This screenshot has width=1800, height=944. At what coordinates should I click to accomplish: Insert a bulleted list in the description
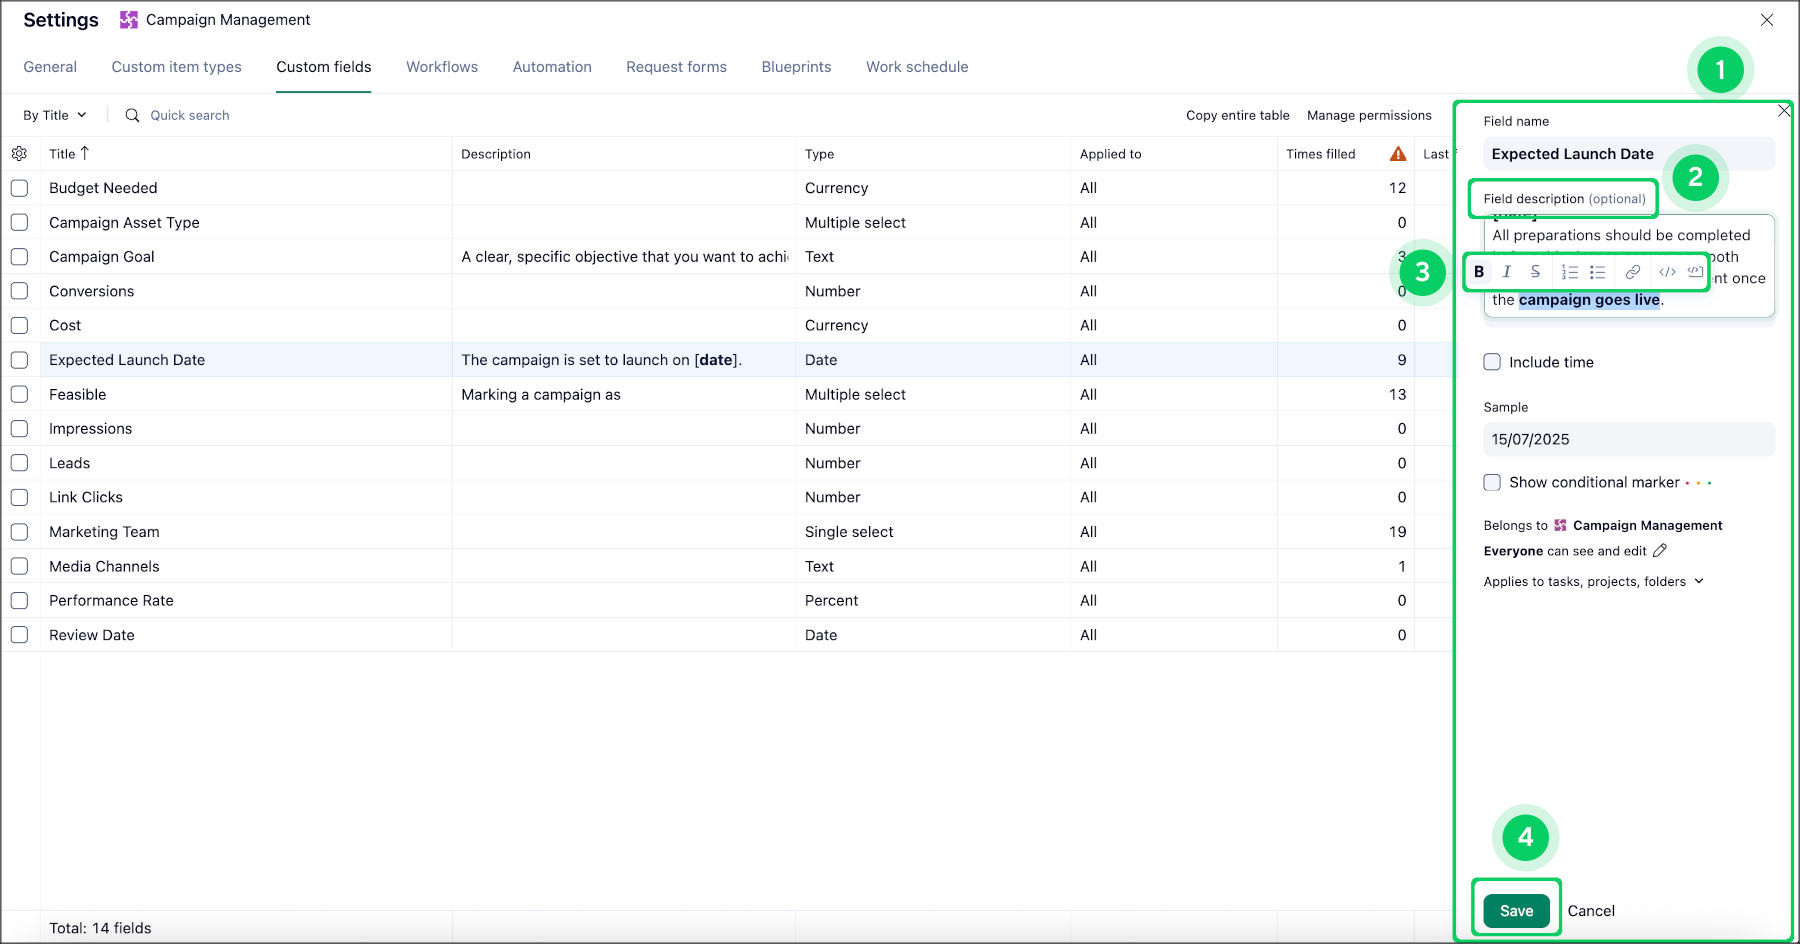click(x=1597, y=271)
